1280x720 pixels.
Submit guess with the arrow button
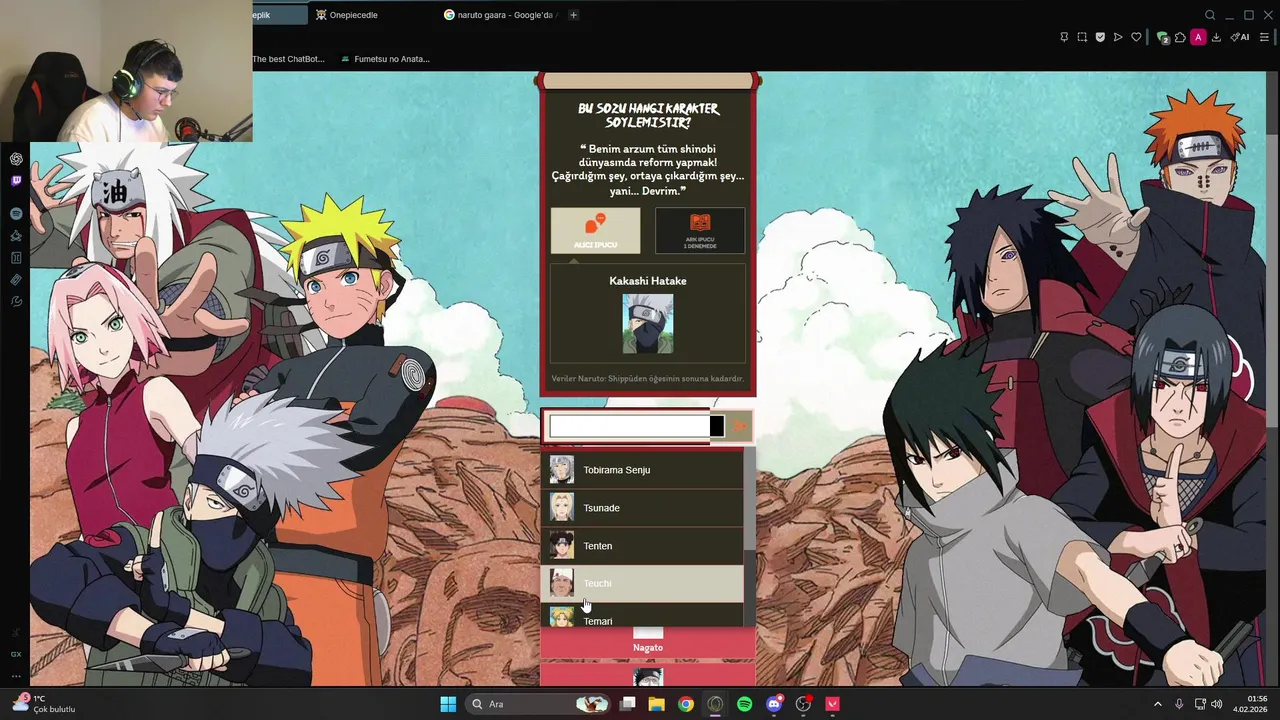pyautogui.click(x=740, y=426)
